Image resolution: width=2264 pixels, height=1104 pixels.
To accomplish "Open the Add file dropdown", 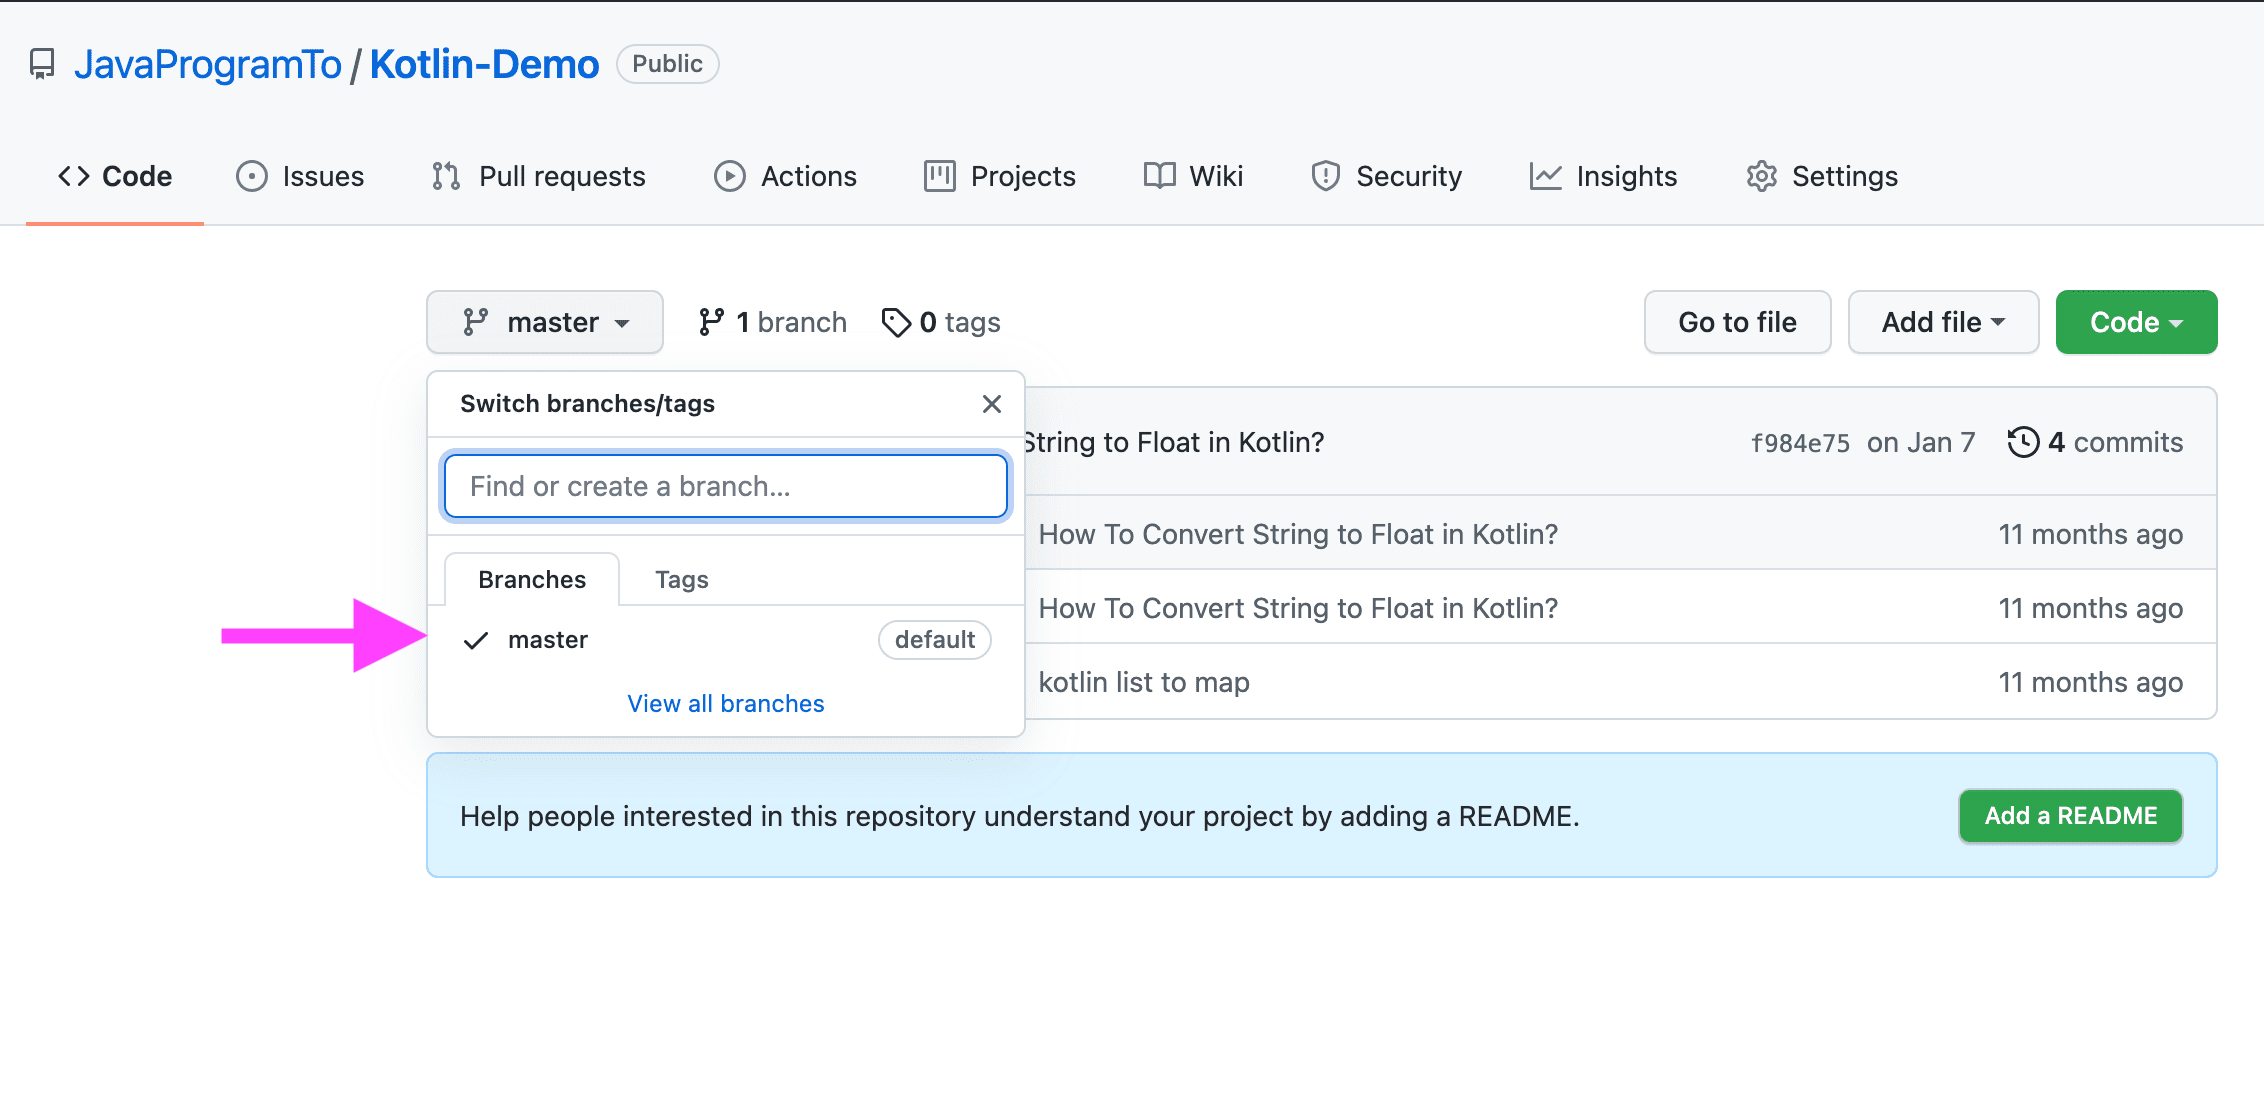I will (x=1942, y=322).
